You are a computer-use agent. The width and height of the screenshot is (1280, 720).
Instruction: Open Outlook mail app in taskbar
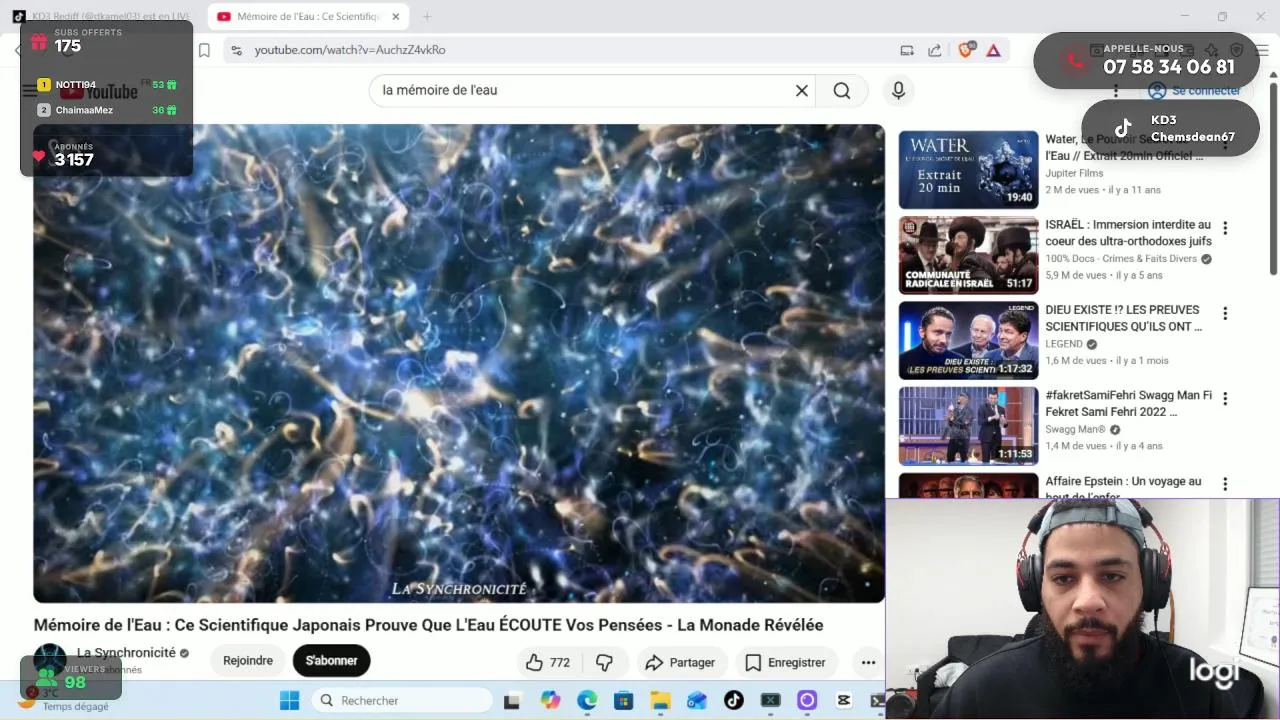coord(697,701)
